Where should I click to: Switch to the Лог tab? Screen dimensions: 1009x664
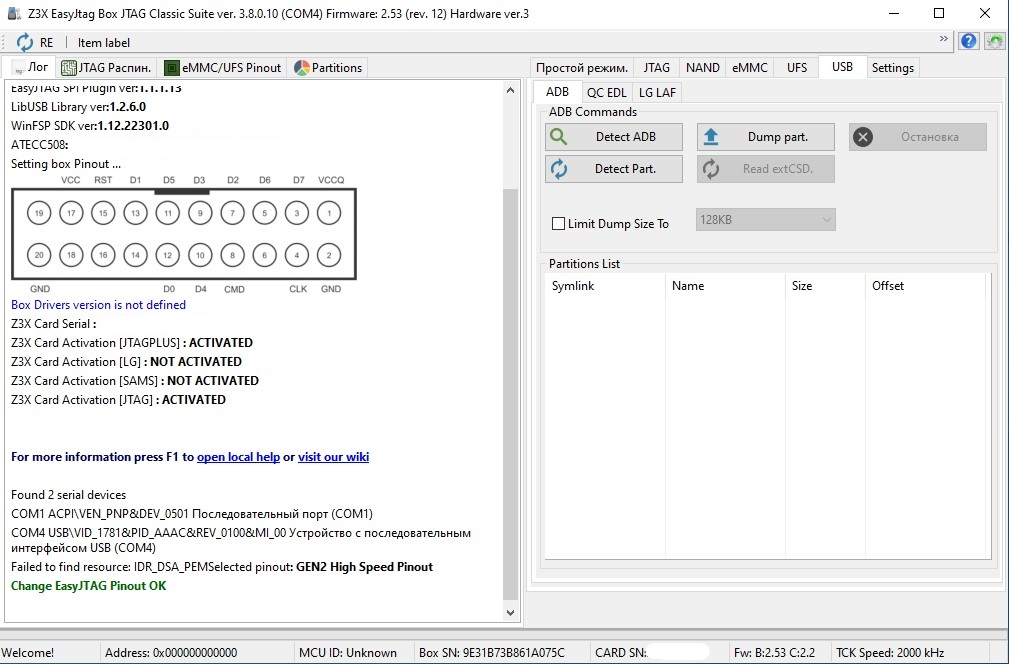click(30, 67)
